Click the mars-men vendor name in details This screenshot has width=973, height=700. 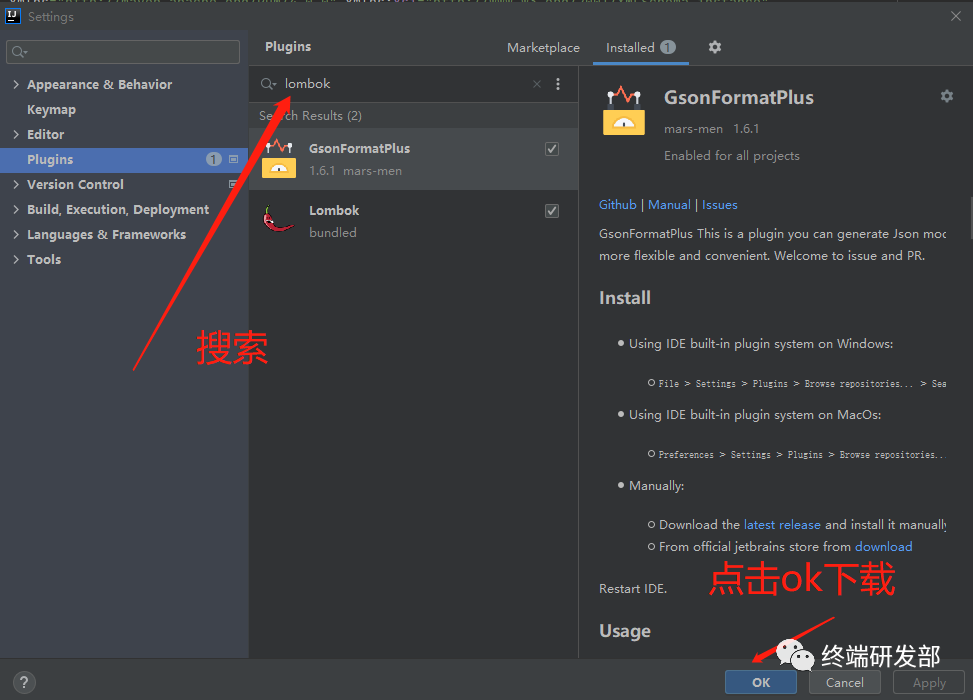pos(693,129)
